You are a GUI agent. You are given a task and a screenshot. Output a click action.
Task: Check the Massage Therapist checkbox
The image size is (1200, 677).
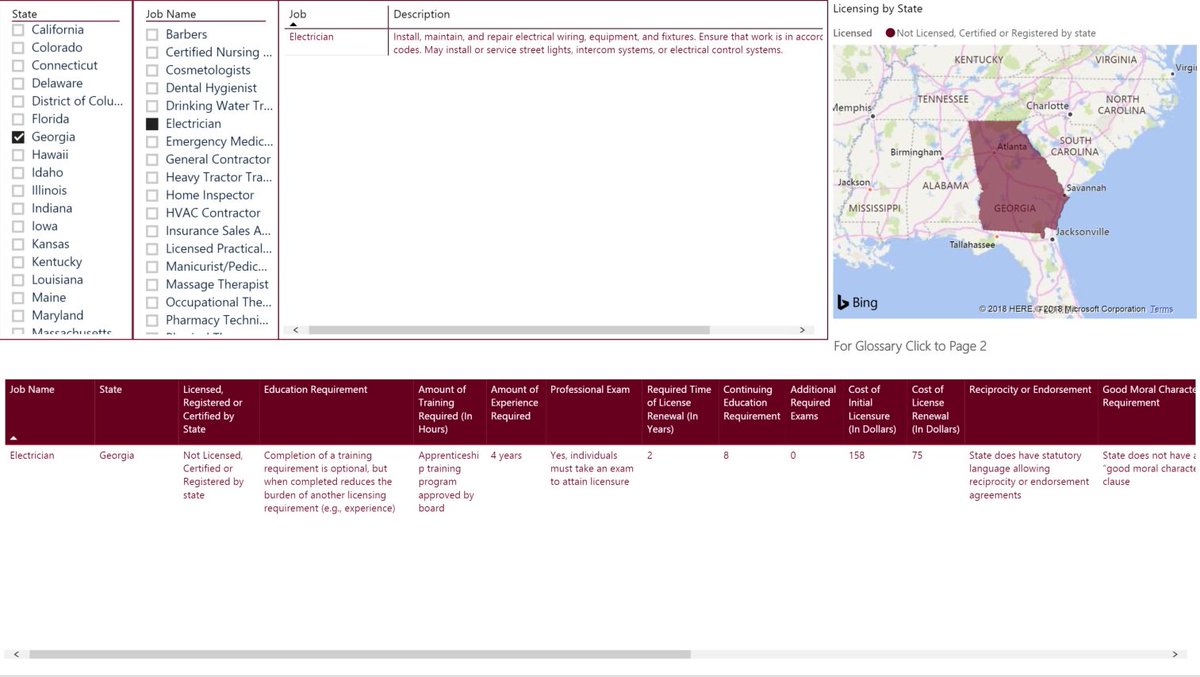click(152, 285)
